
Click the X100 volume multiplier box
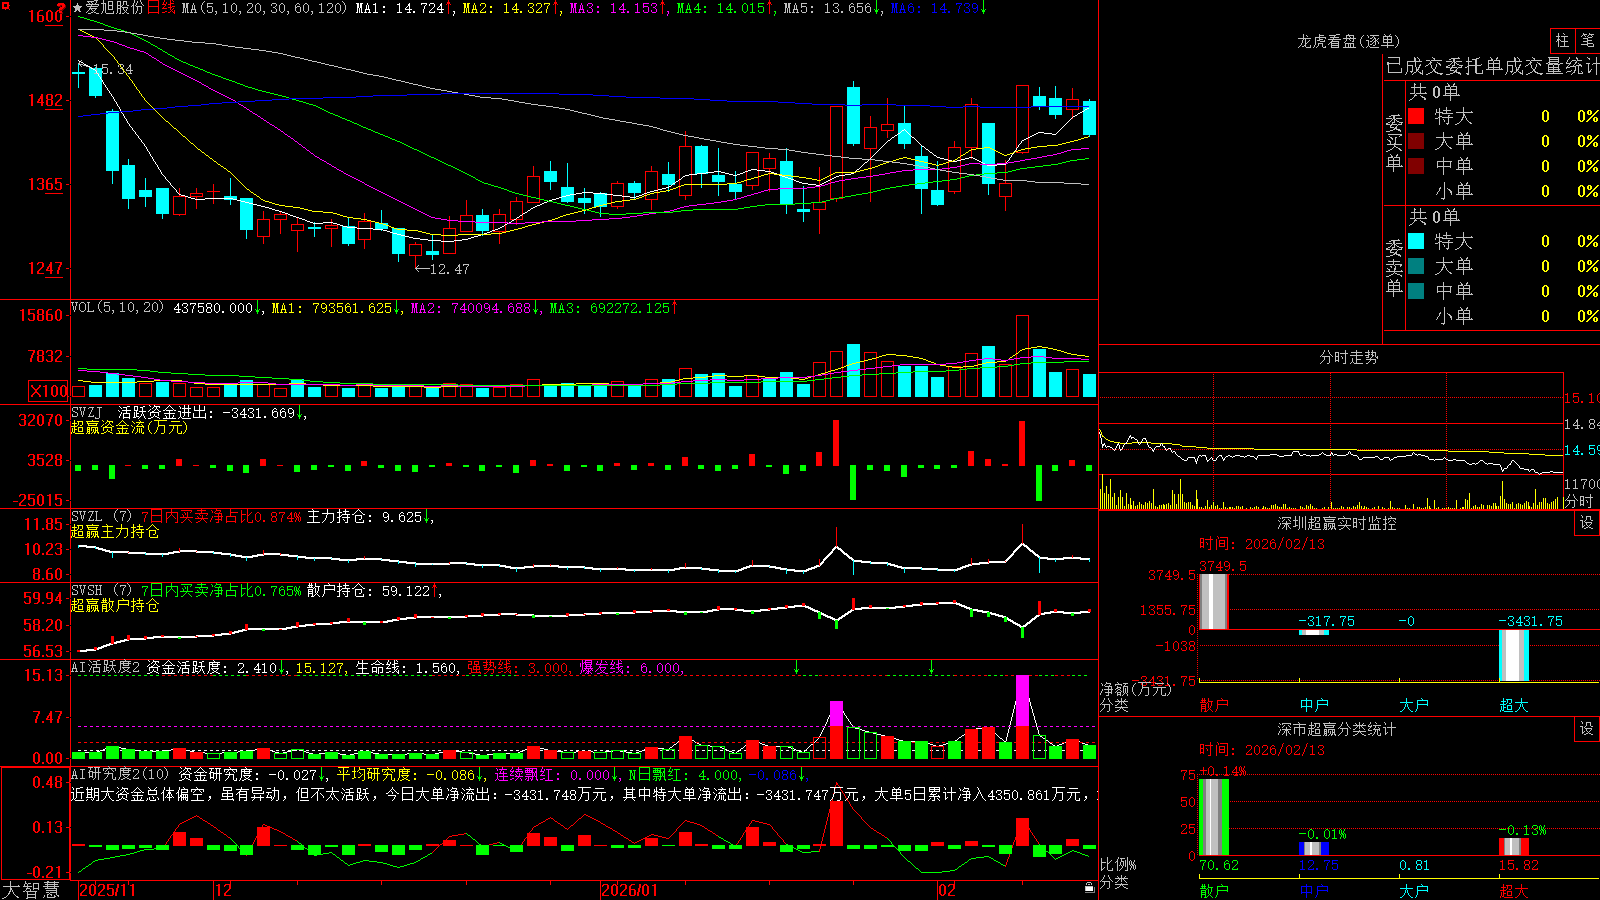pos(49,391)
